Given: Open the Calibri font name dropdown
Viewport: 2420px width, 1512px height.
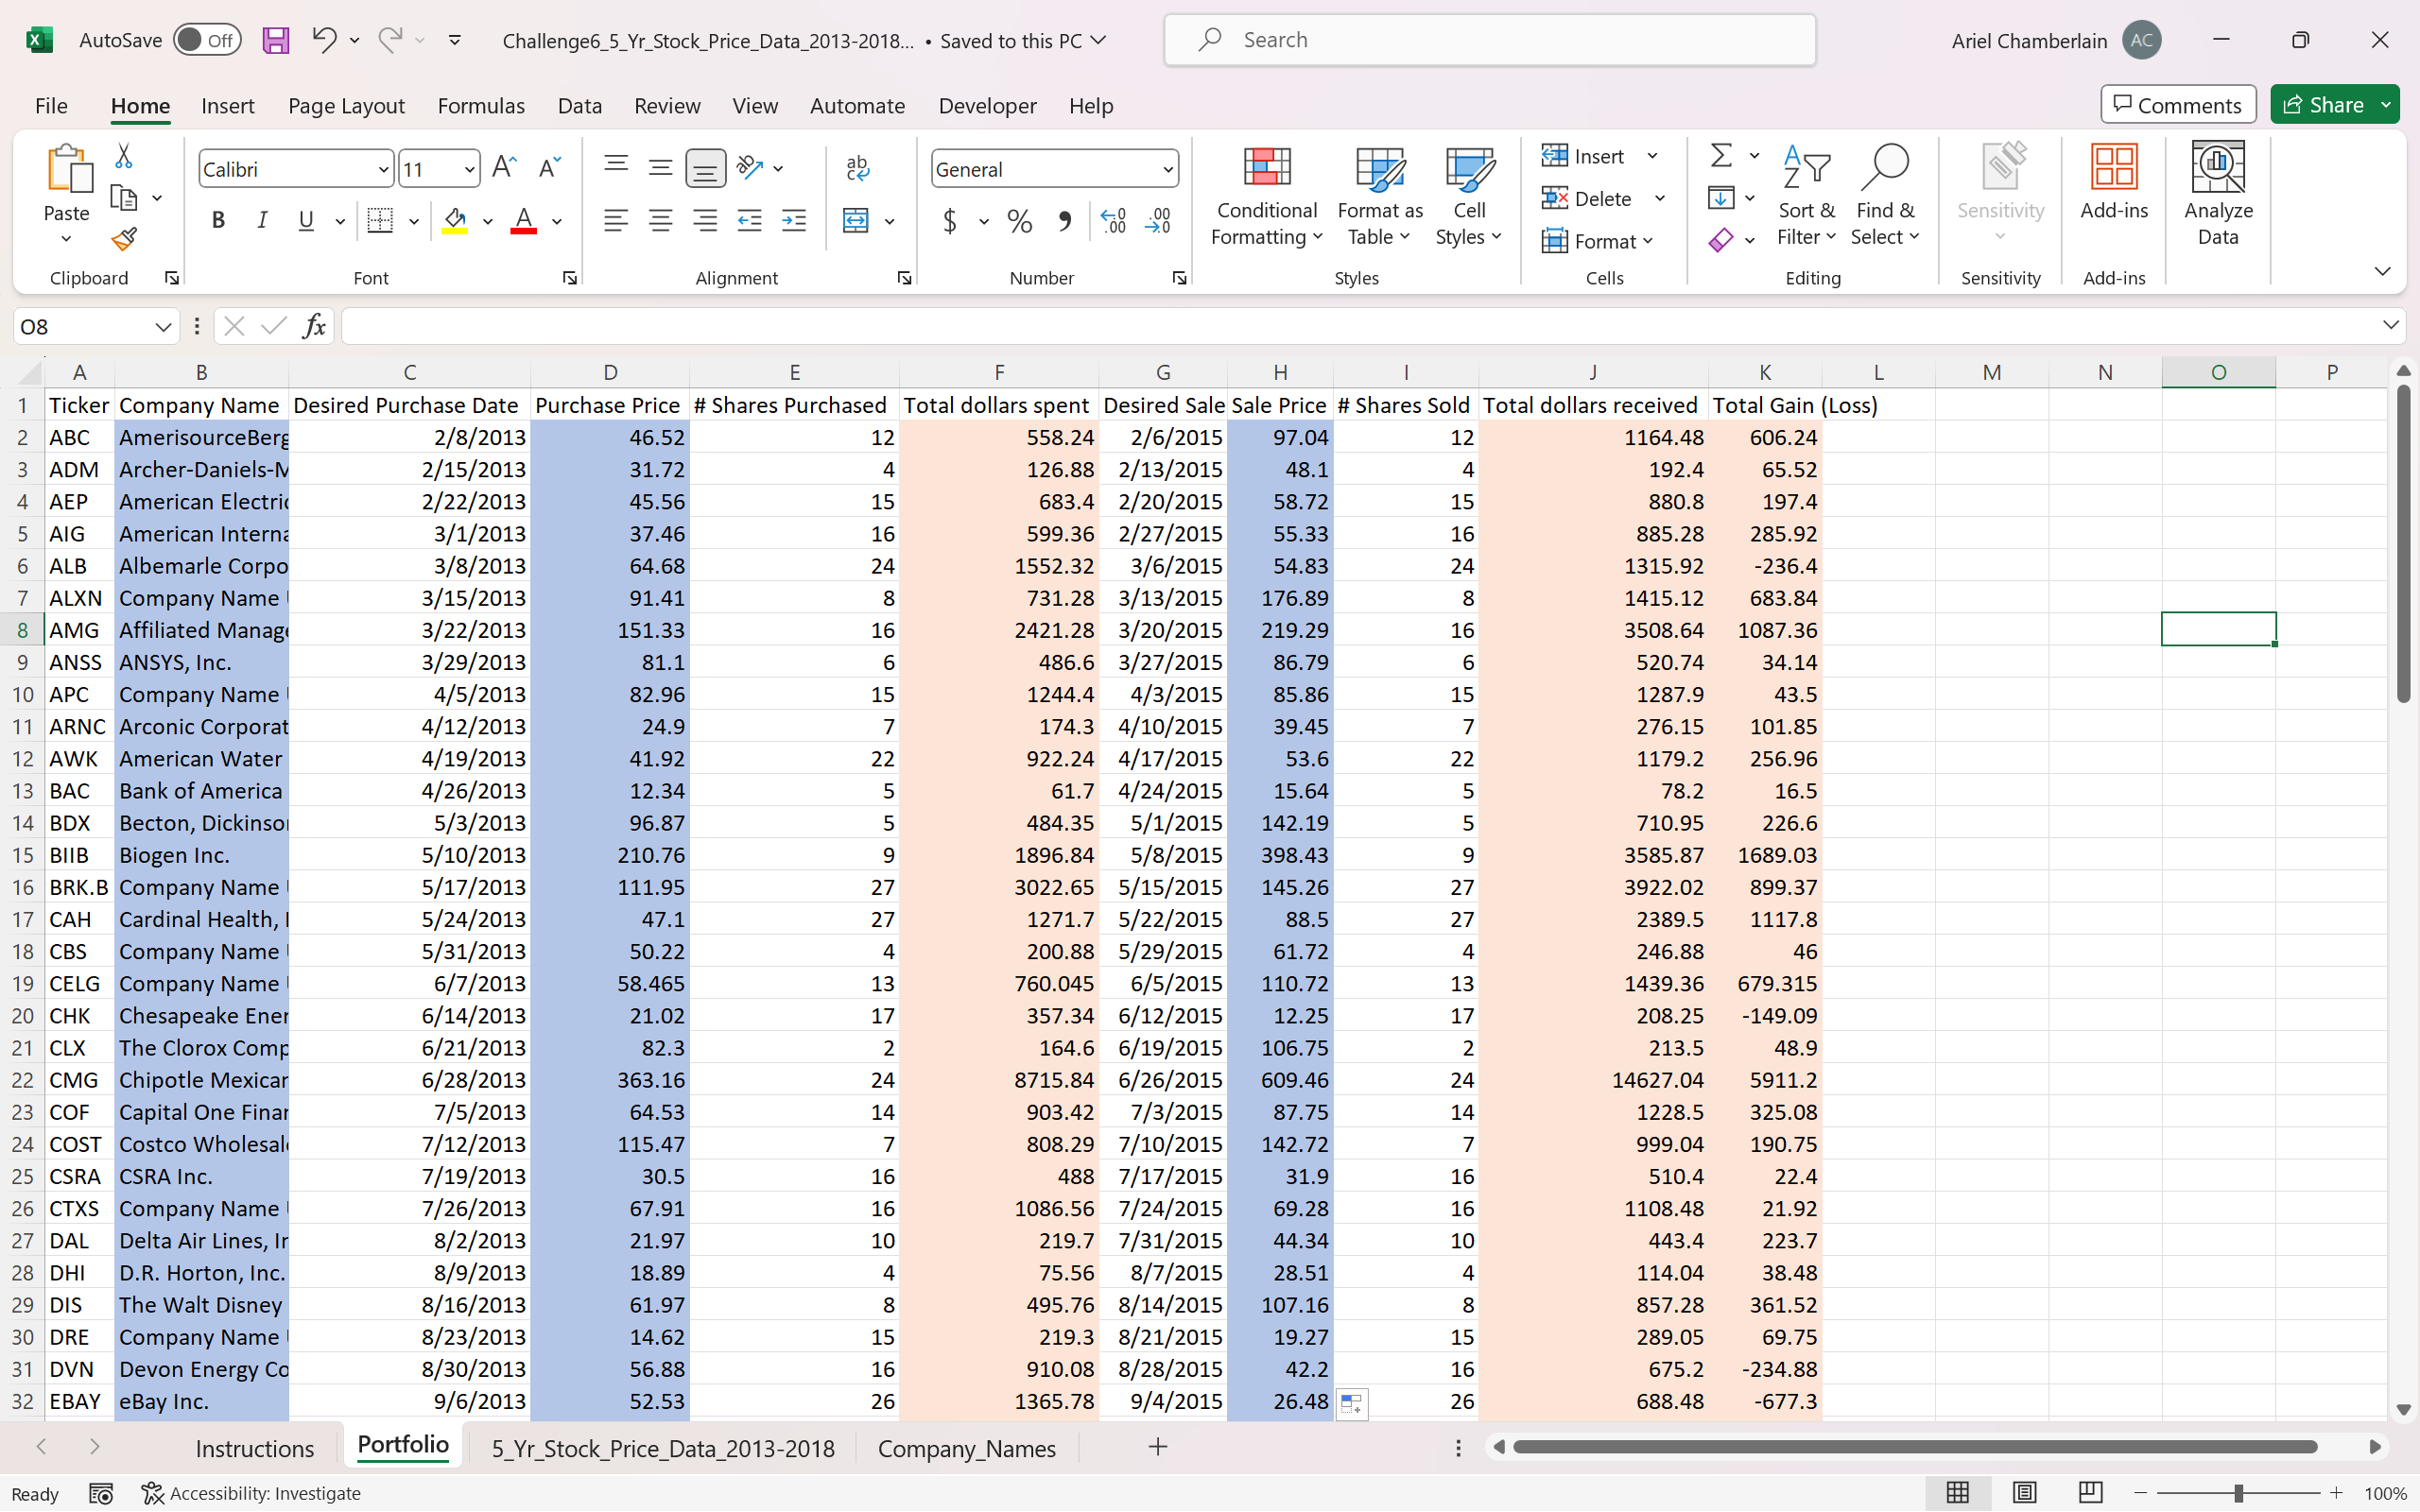Looking at the screenshot, I should coord(383,169).
